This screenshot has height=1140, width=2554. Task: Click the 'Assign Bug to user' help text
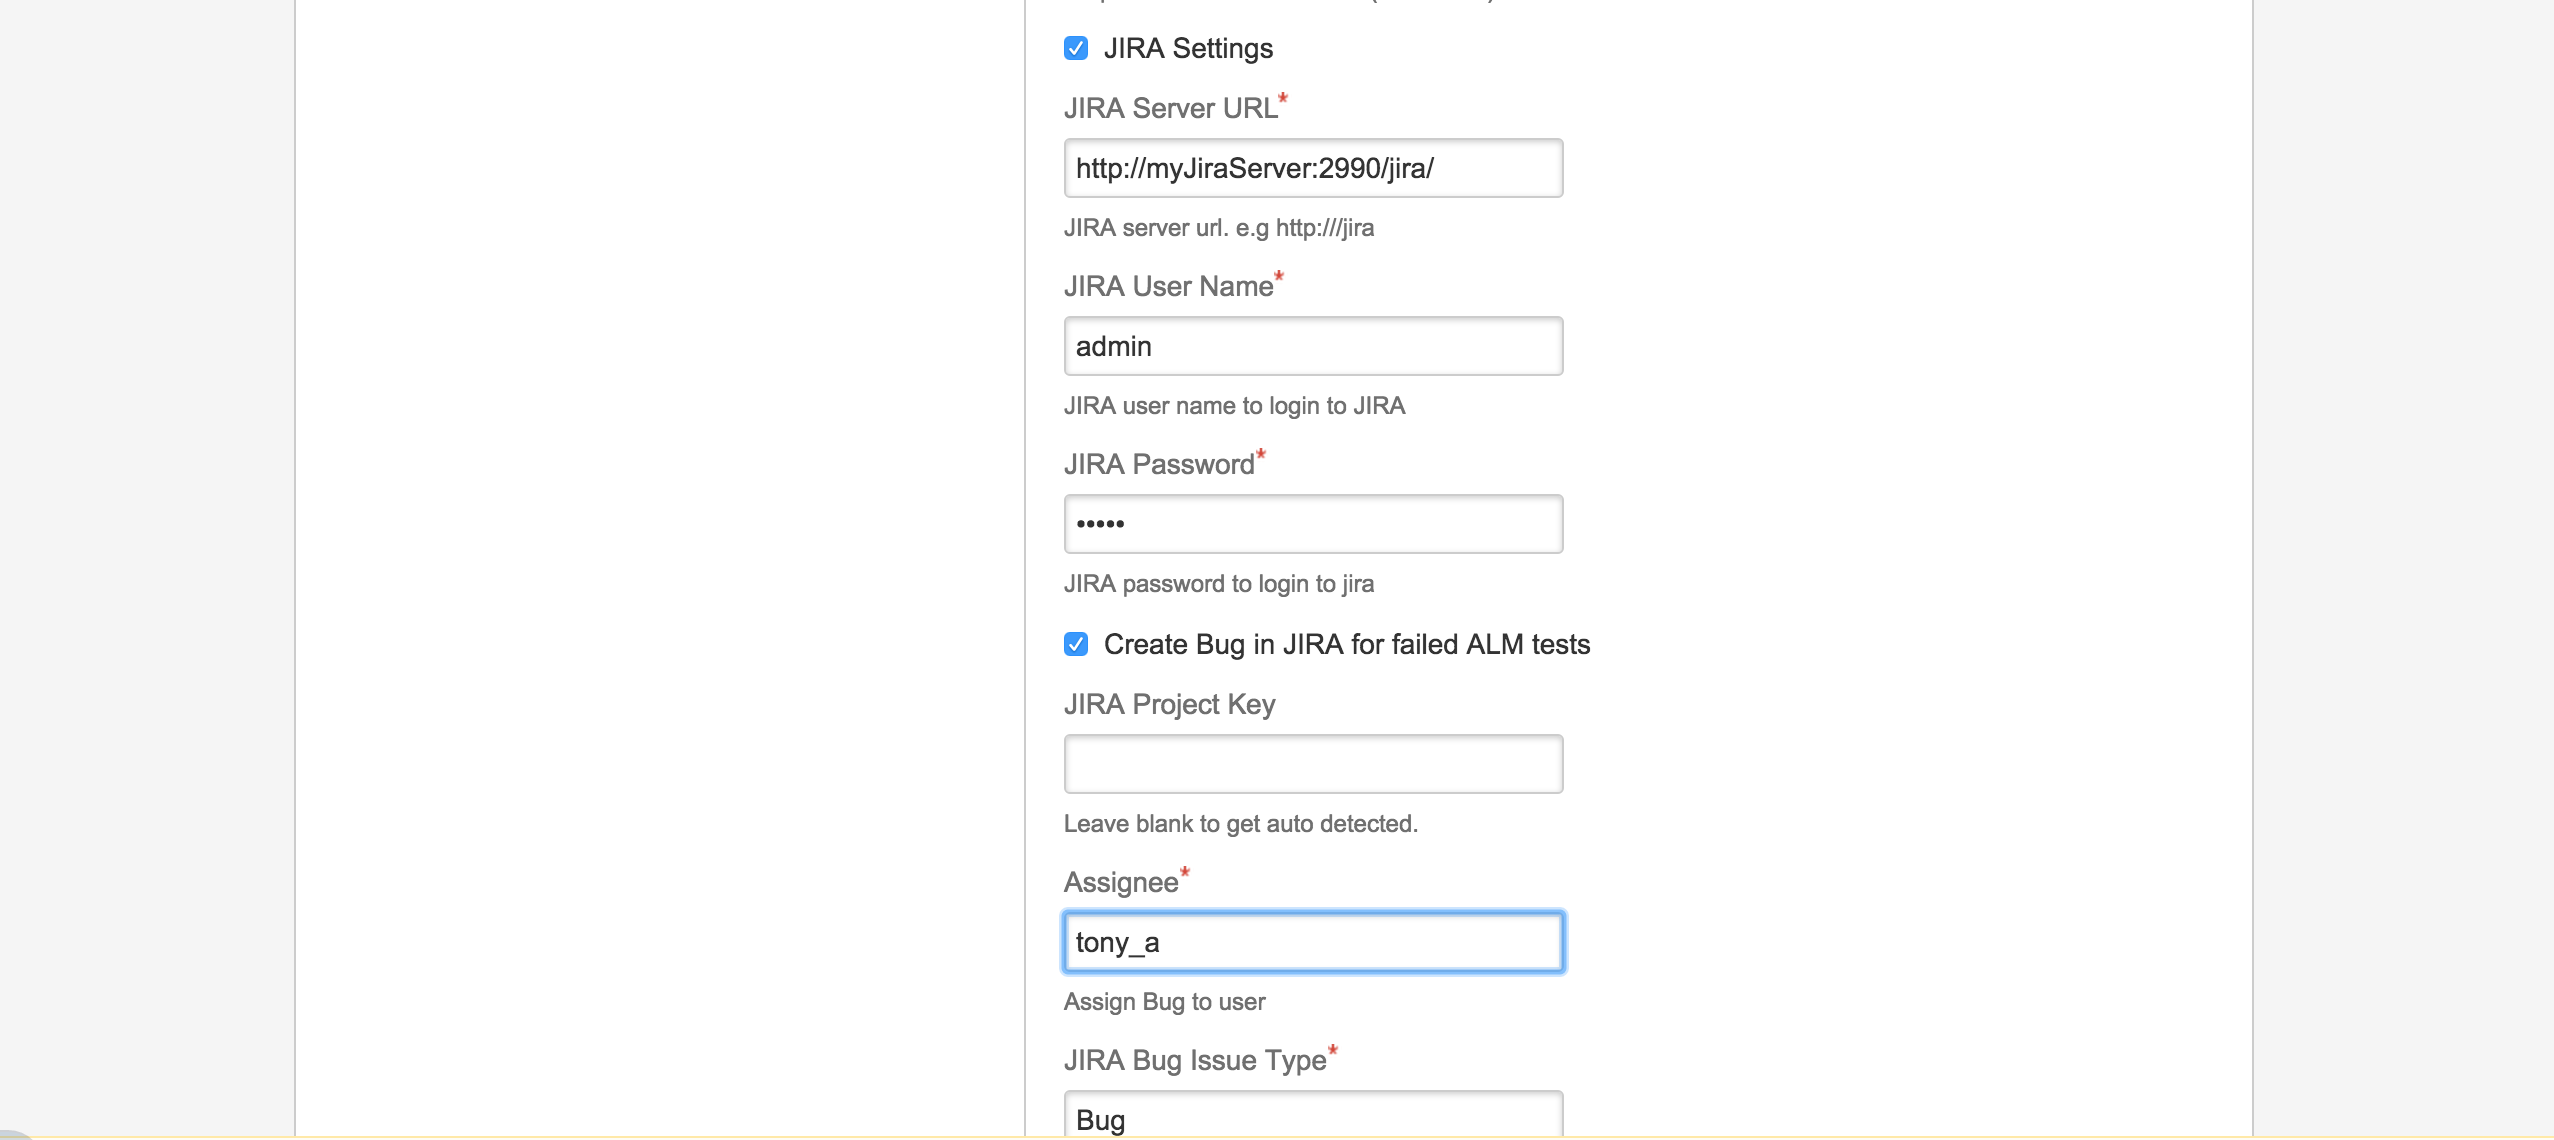pyautogui.click(x=1164, y=1002)
